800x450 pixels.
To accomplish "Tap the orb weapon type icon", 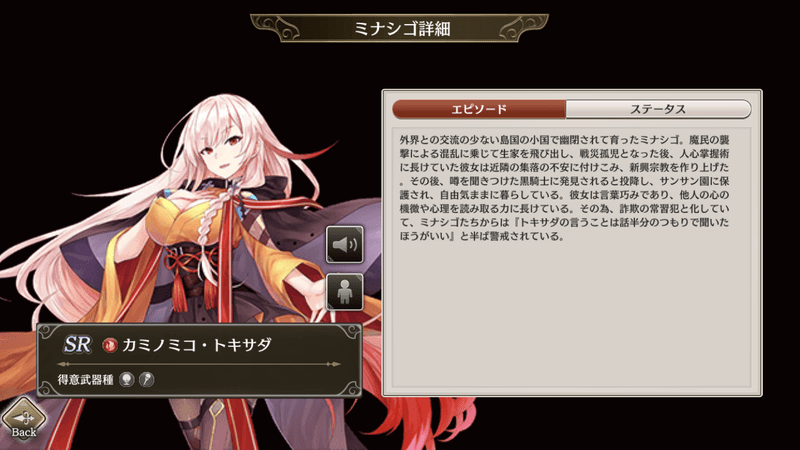I will pyautogui.click(x=127, y=380).
